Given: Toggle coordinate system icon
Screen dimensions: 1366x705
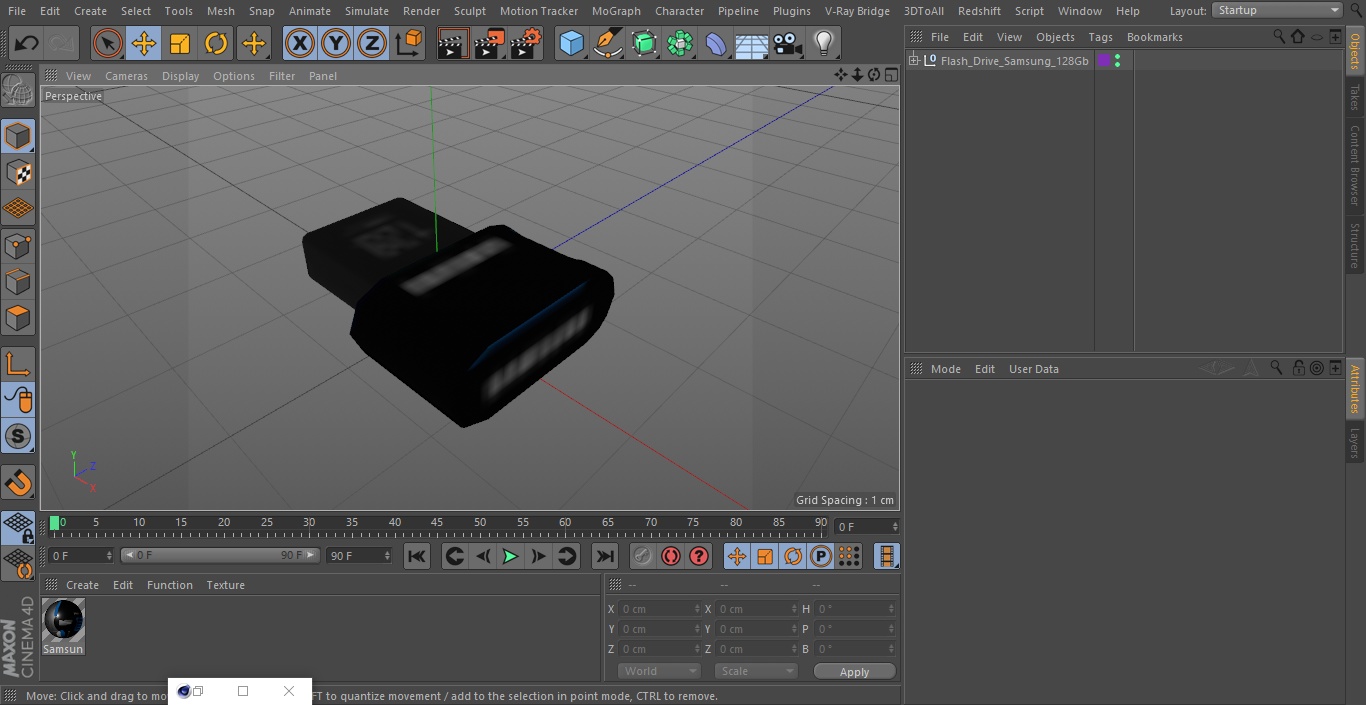Looking at the screenshot, I should [x=409, y=43].
